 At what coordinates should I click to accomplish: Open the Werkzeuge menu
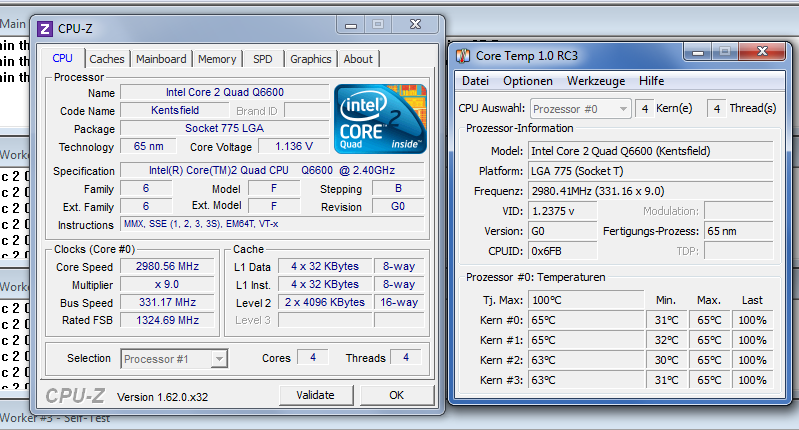(596, 81)
